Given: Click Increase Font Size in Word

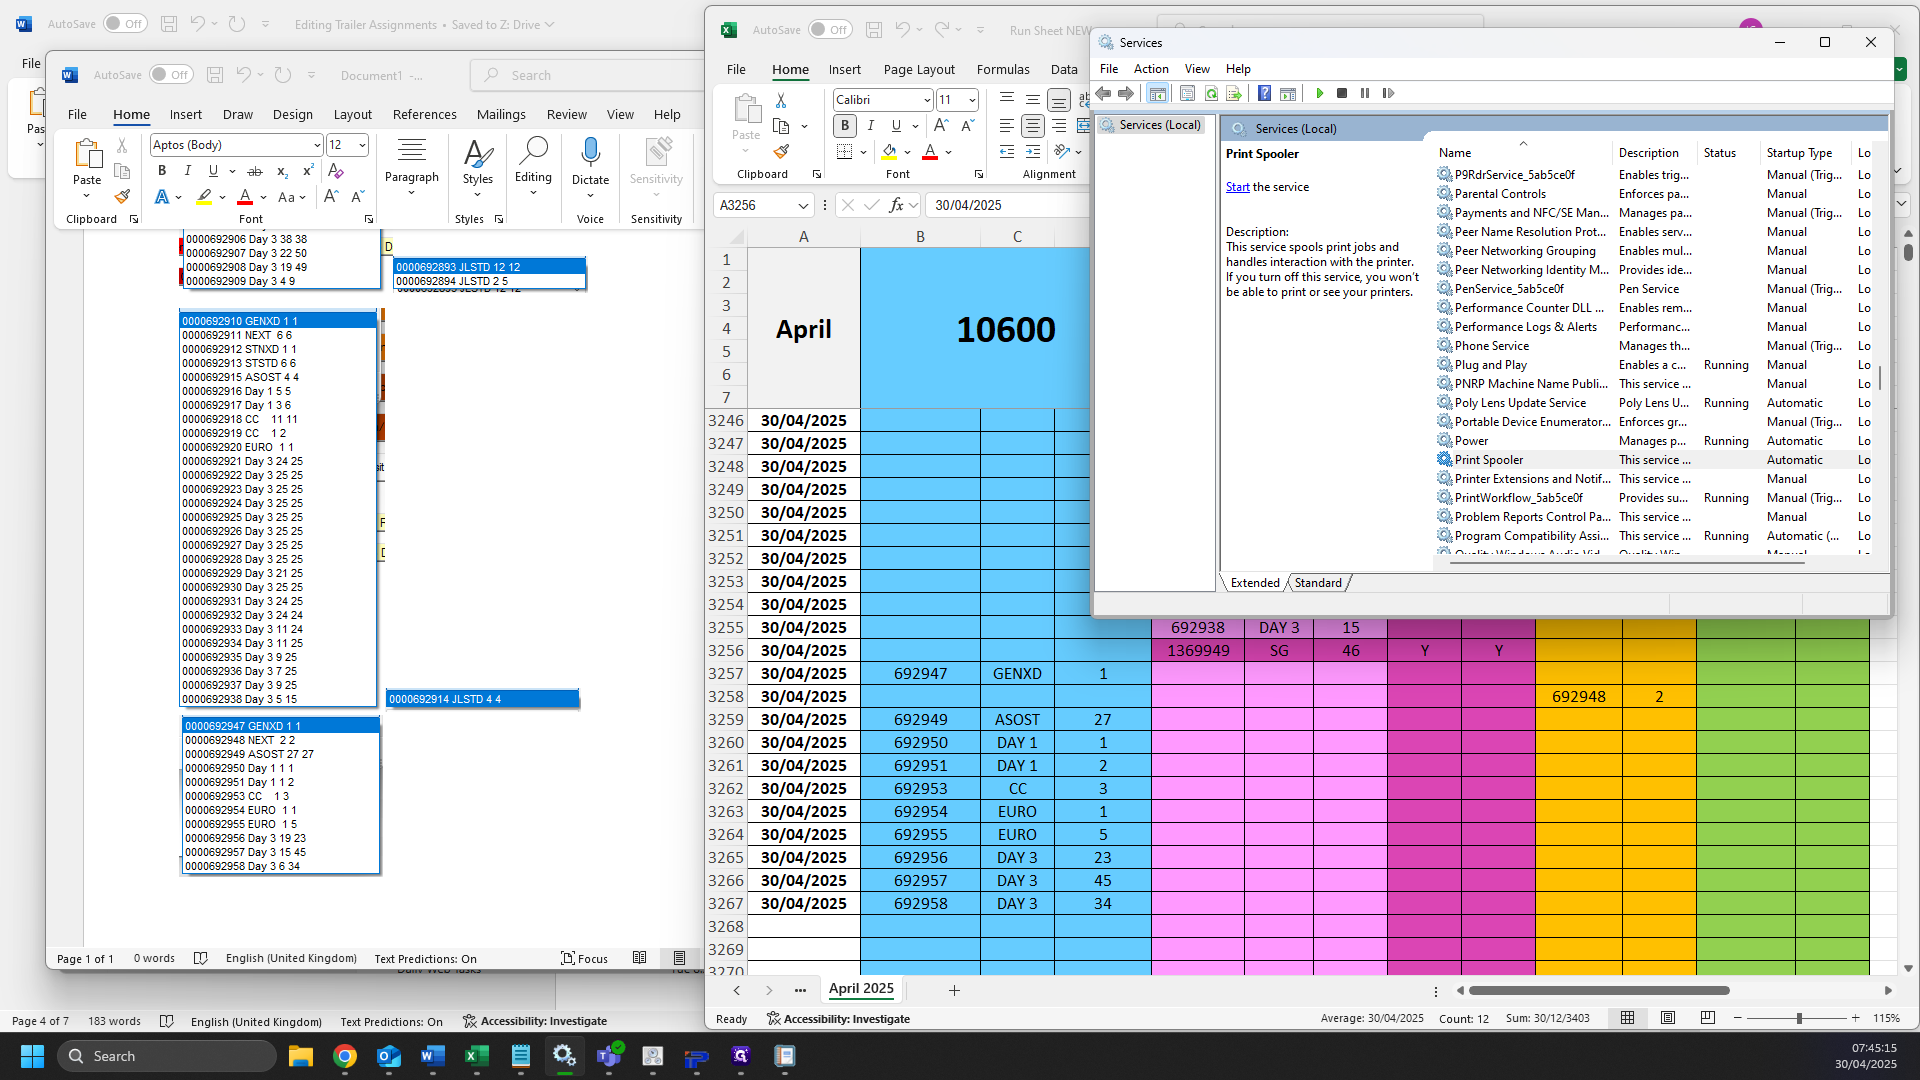Looking at the screenshot, I should (331, 197).
